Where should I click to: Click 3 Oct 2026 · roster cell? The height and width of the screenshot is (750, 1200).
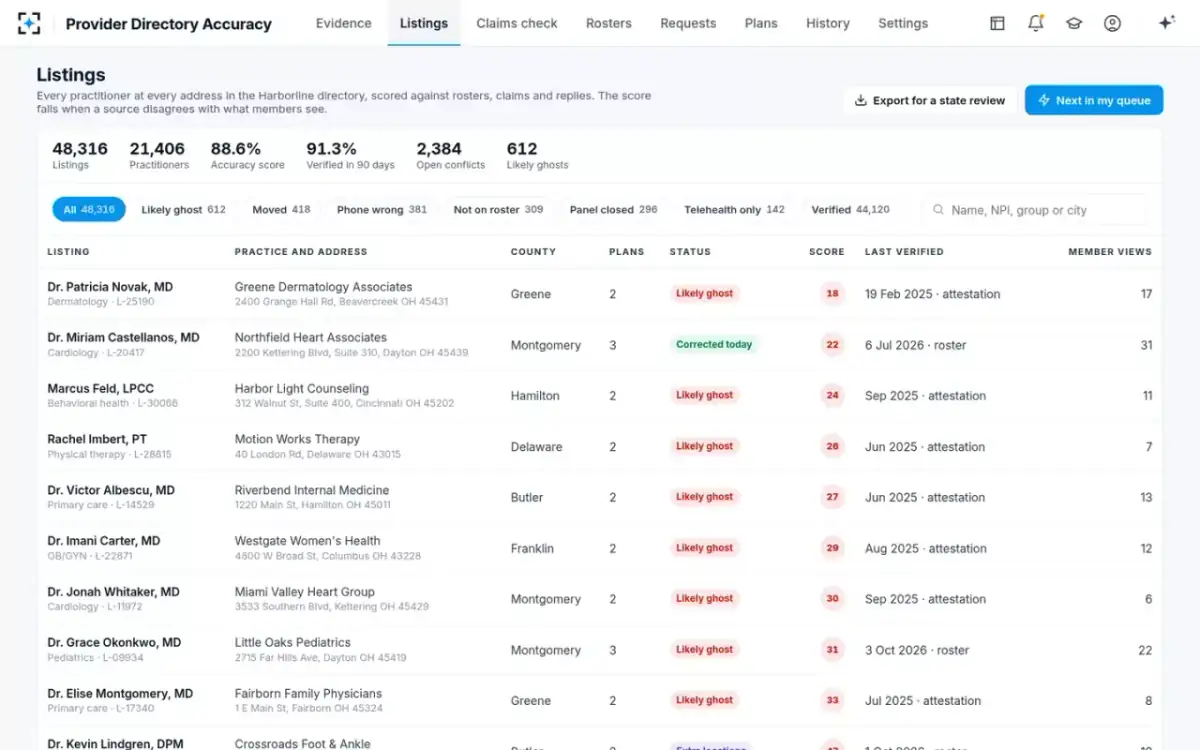917,650
